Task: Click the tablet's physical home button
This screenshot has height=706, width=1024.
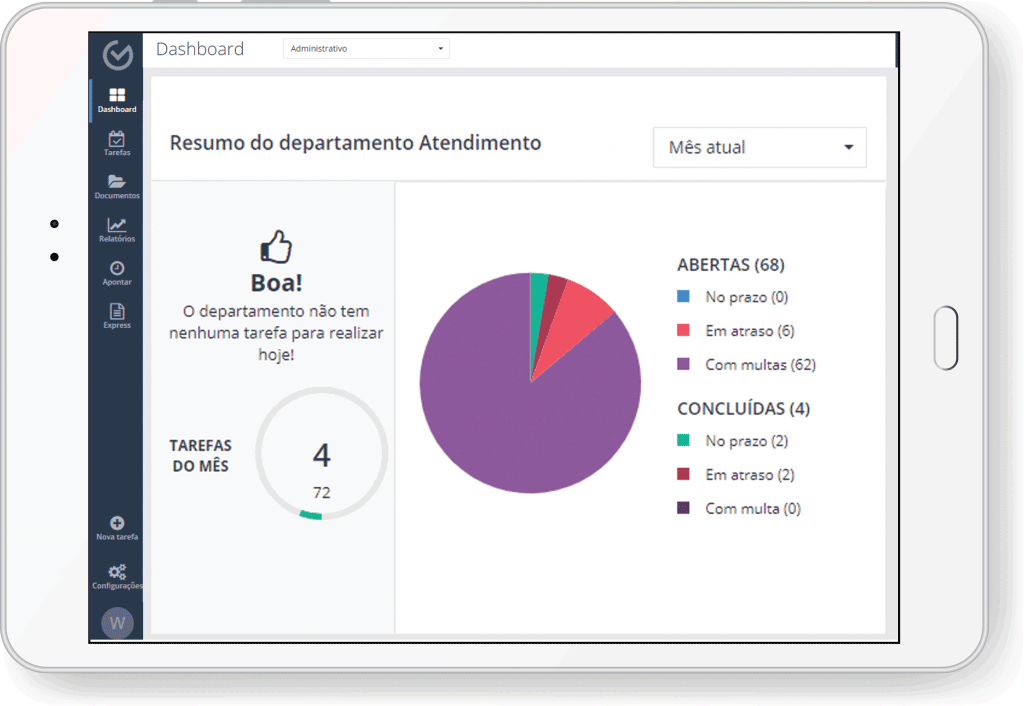Action: [946, 338]
